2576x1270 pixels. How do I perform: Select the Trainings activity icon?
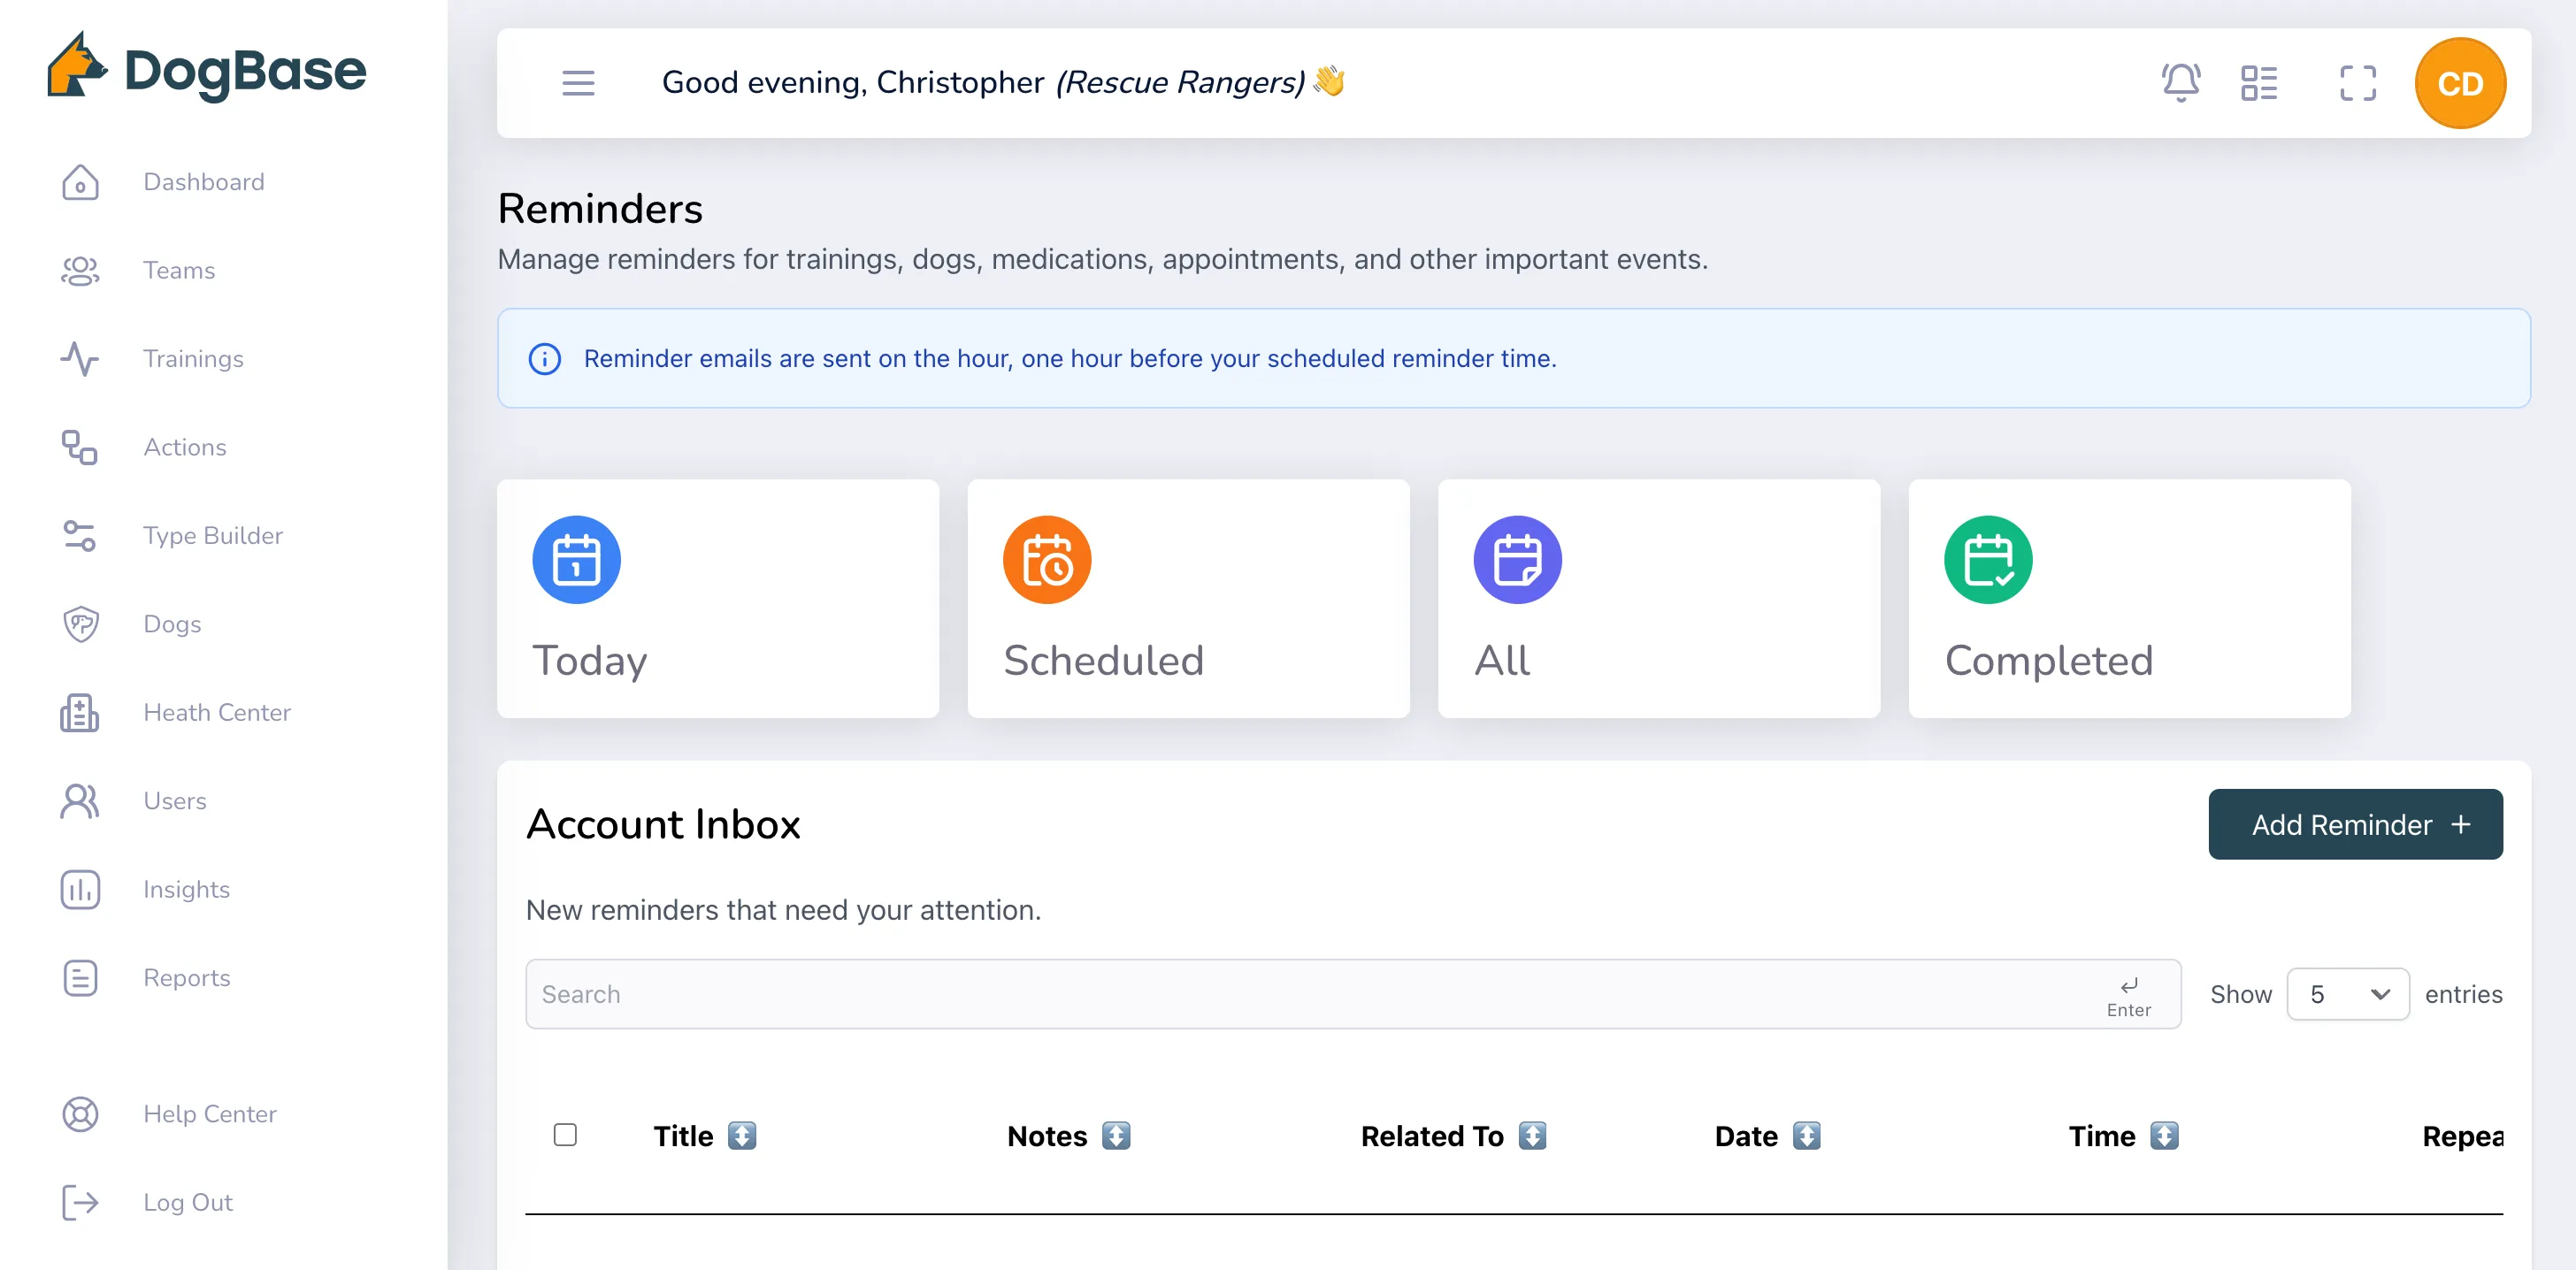pos(80,359)
